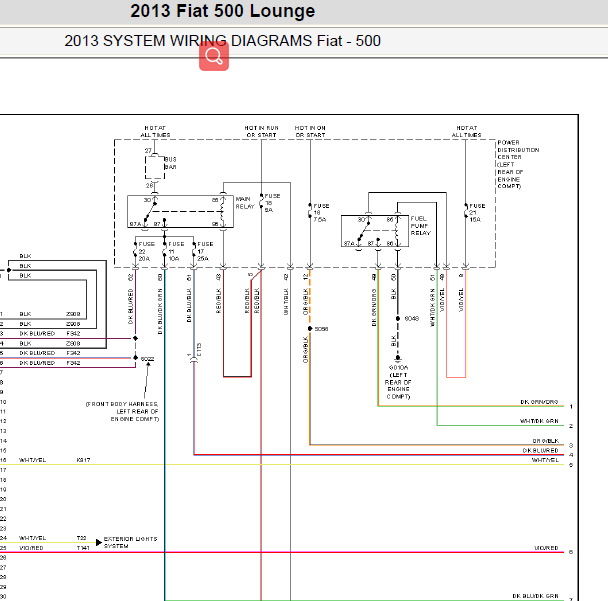Click the "WHT/YEL" label beside K917
Screen dimensions: 608x601
pos(33,460)
